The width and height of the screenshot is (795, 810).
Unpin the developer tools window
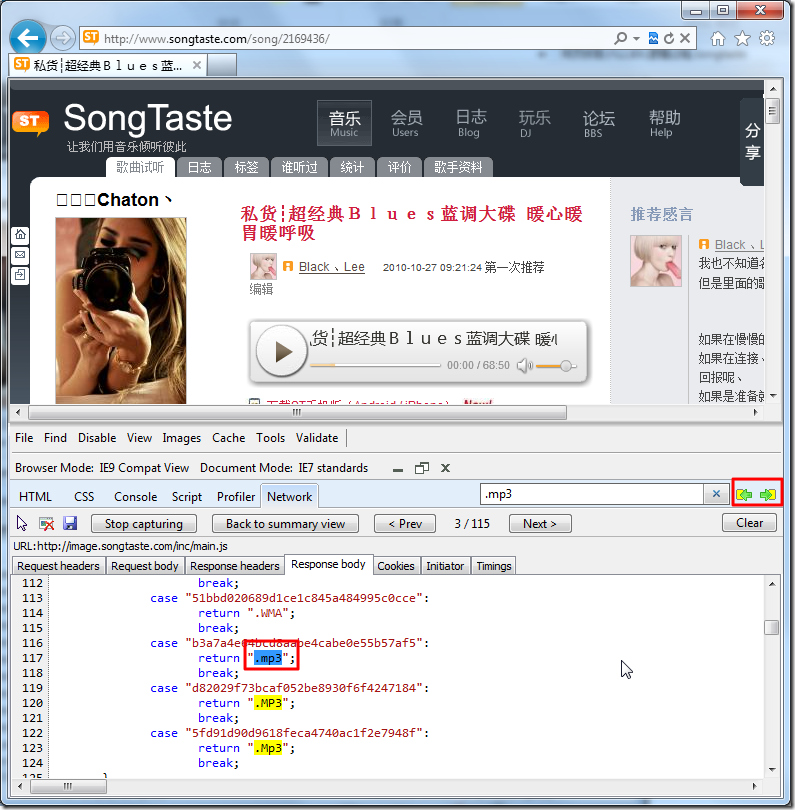422,468
